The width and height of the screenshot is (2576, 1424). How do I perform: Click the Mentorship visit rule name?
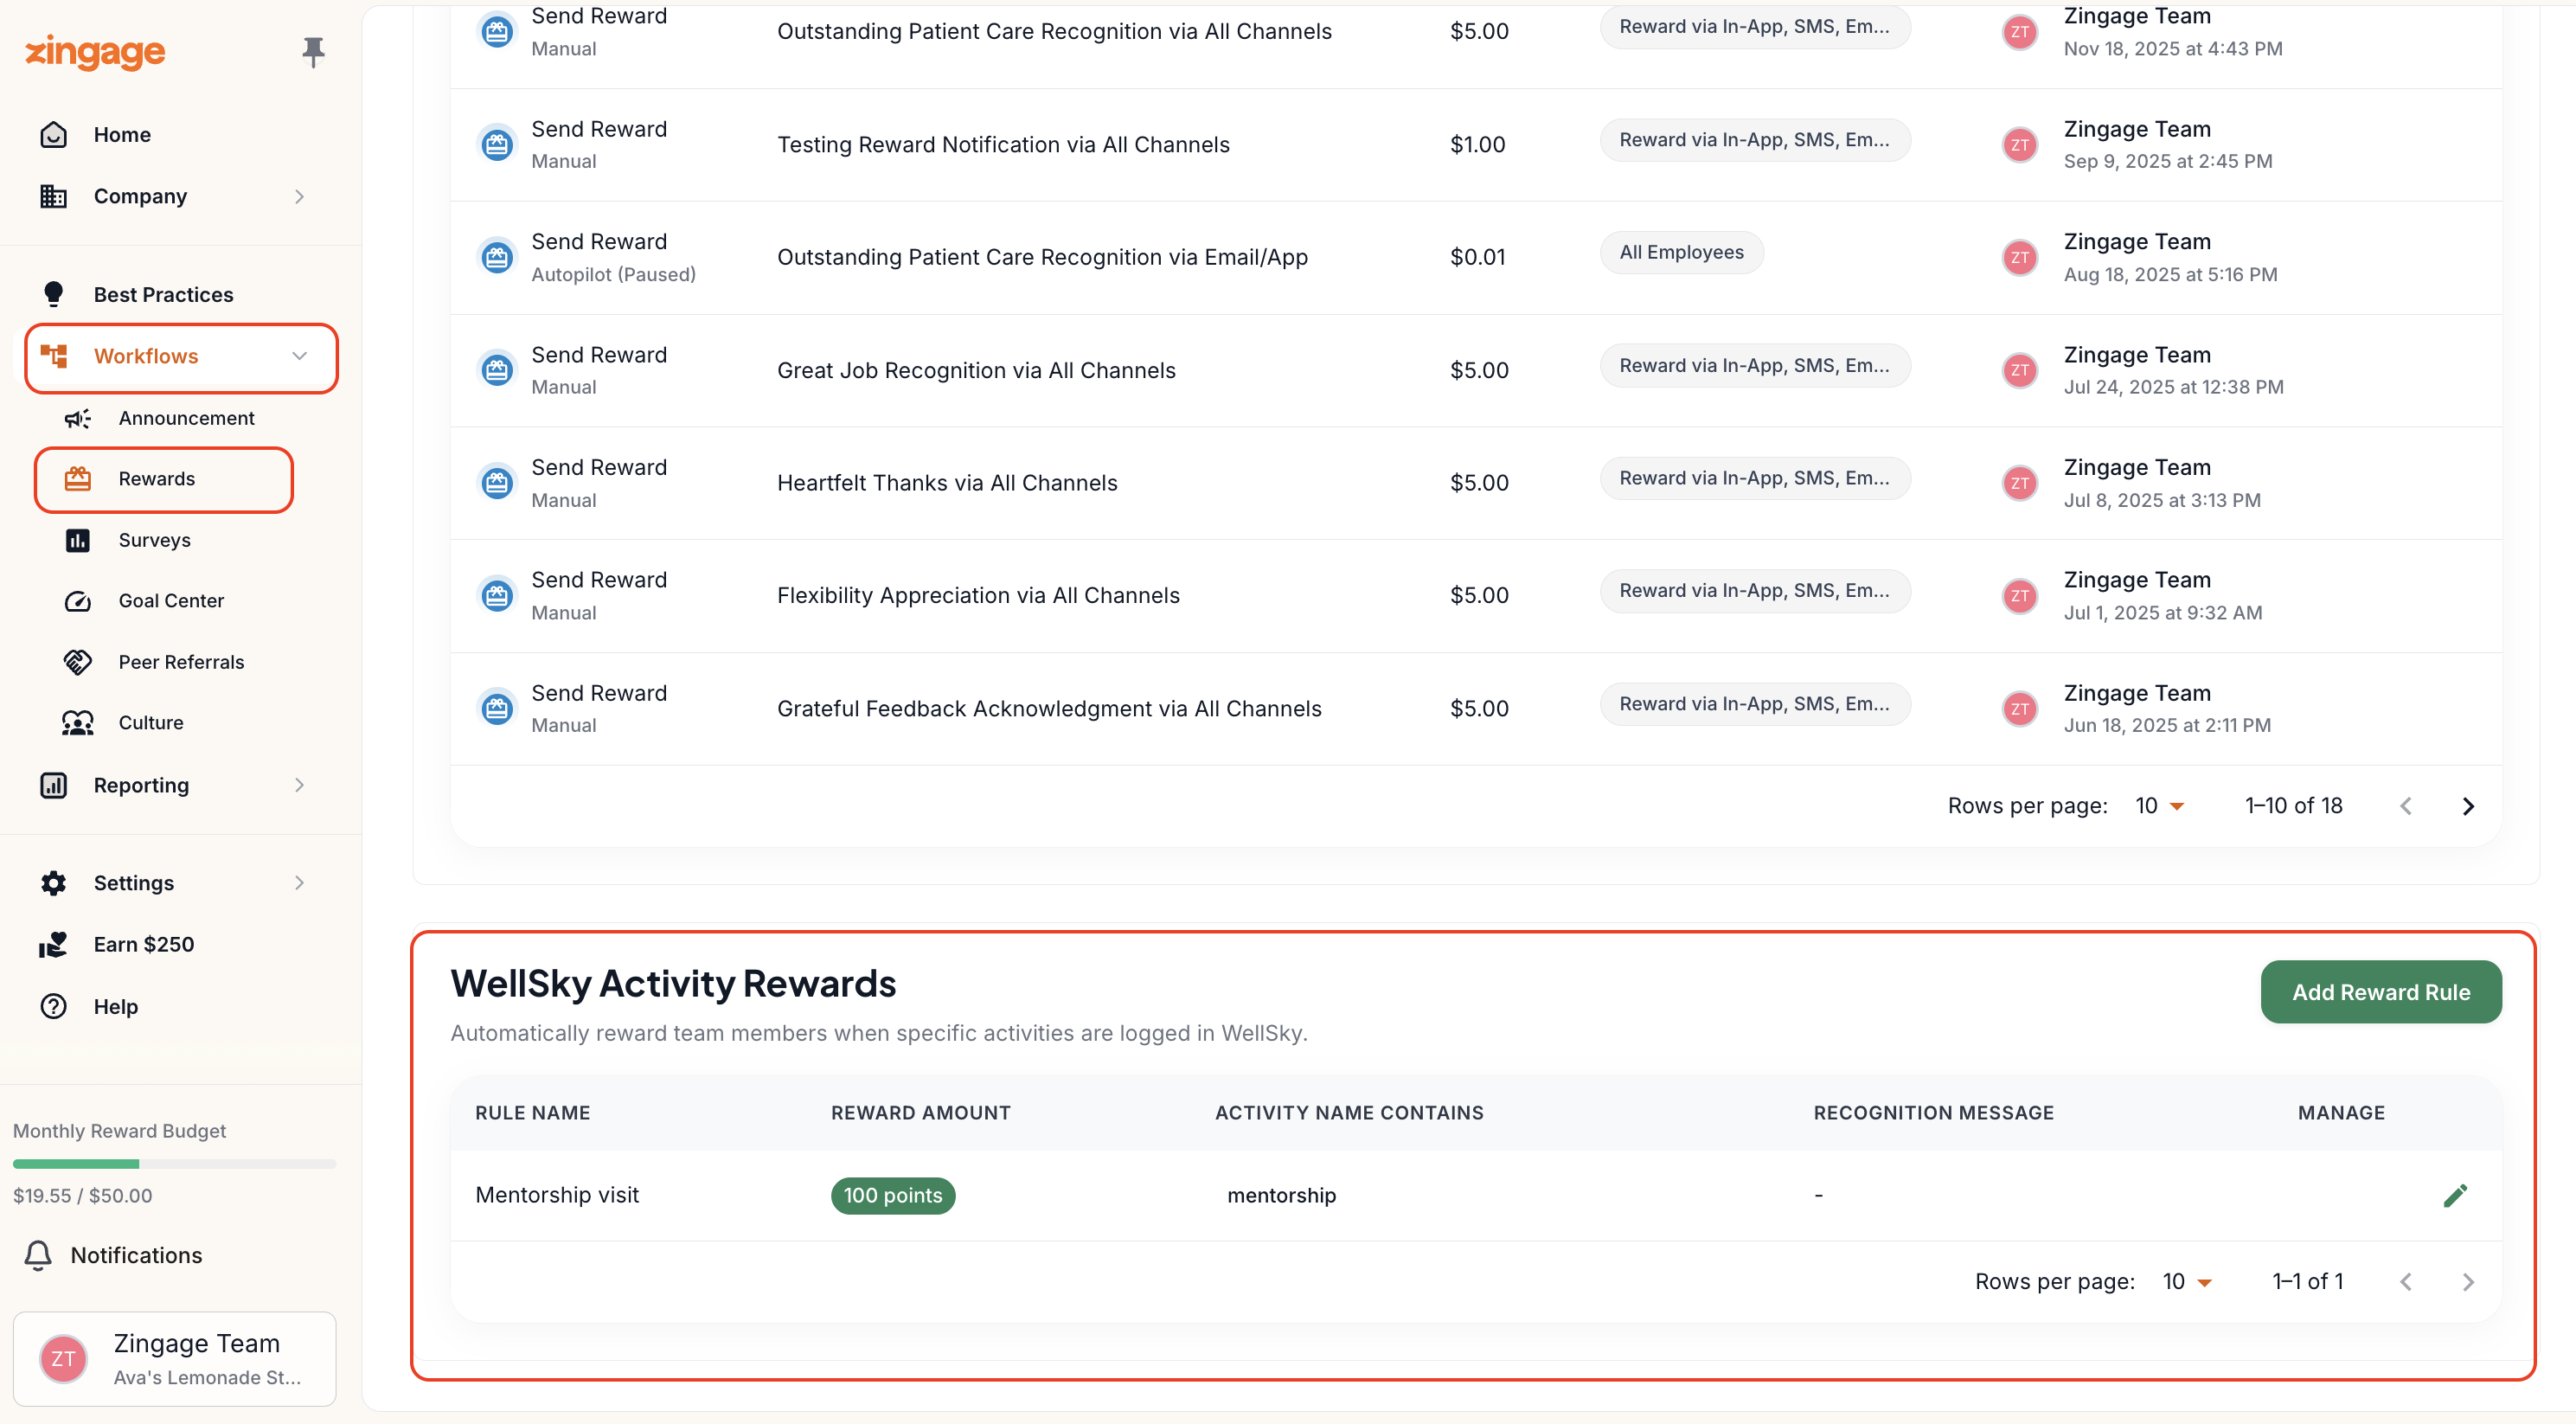coord(557,1196)
